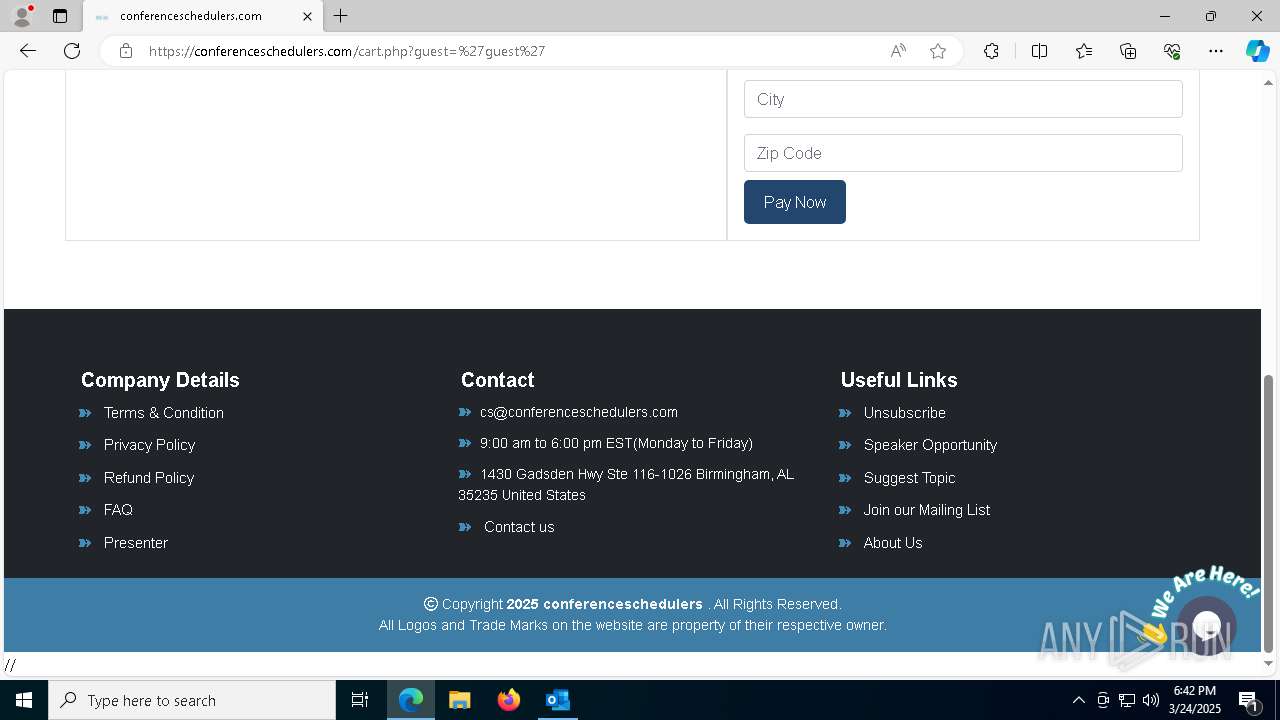
Task: Click the Read aloud icon in address bar
Action: coord(898,51)
